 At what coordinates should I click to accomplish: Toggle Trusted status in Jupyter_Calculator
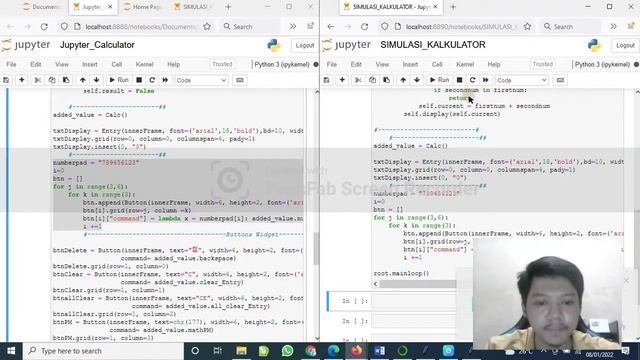222,64
